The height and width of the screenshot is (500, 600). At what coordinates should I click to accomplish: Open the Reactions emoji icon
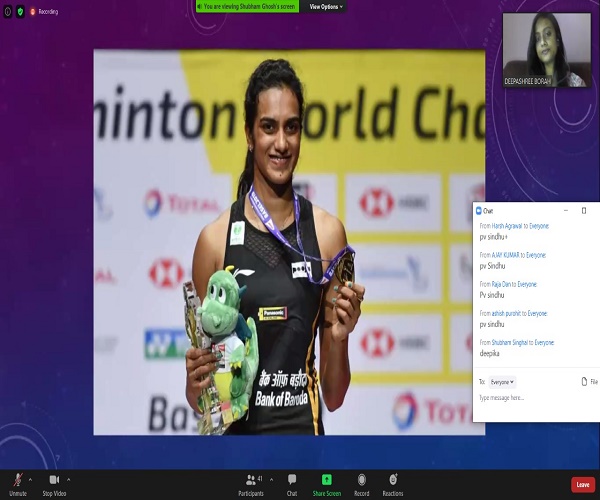tap(393, 479)
